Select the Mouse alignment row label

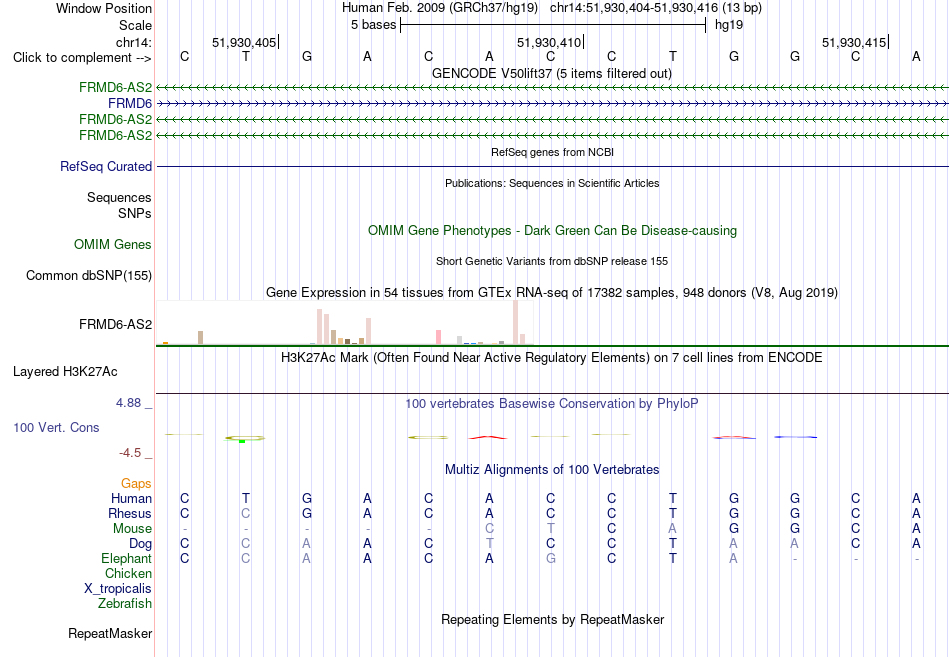132,529
